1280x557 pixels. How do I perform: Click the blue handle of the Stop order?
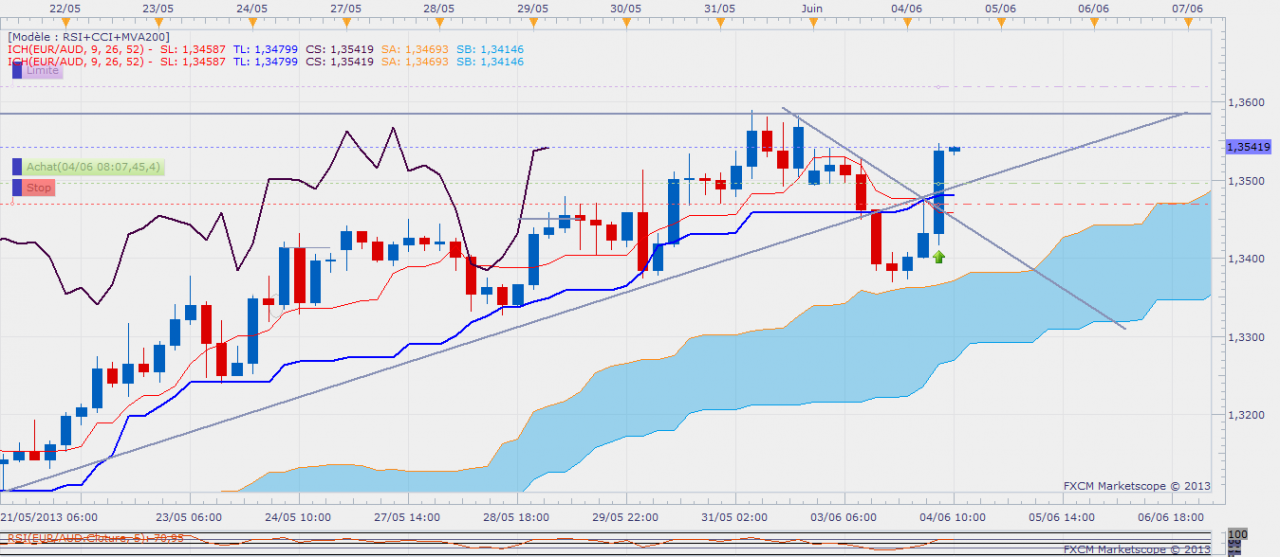[16, 187]
